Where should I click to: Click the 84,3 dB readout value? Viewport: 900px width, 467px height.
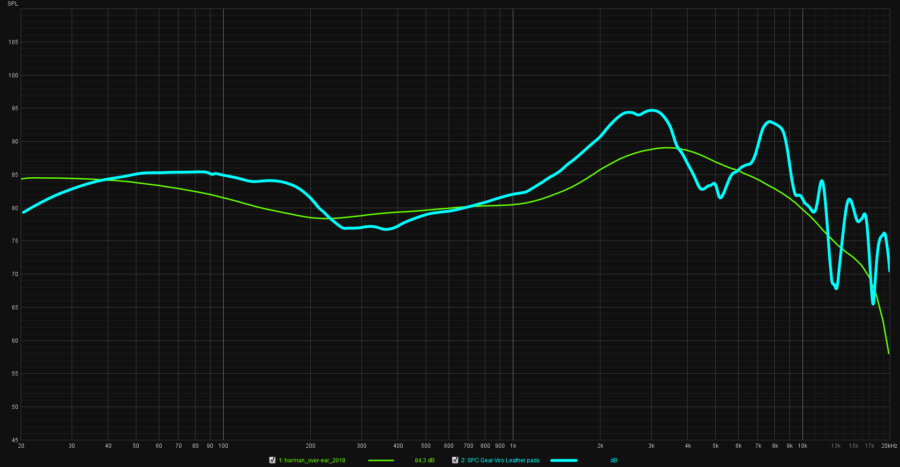pos(425,460)
